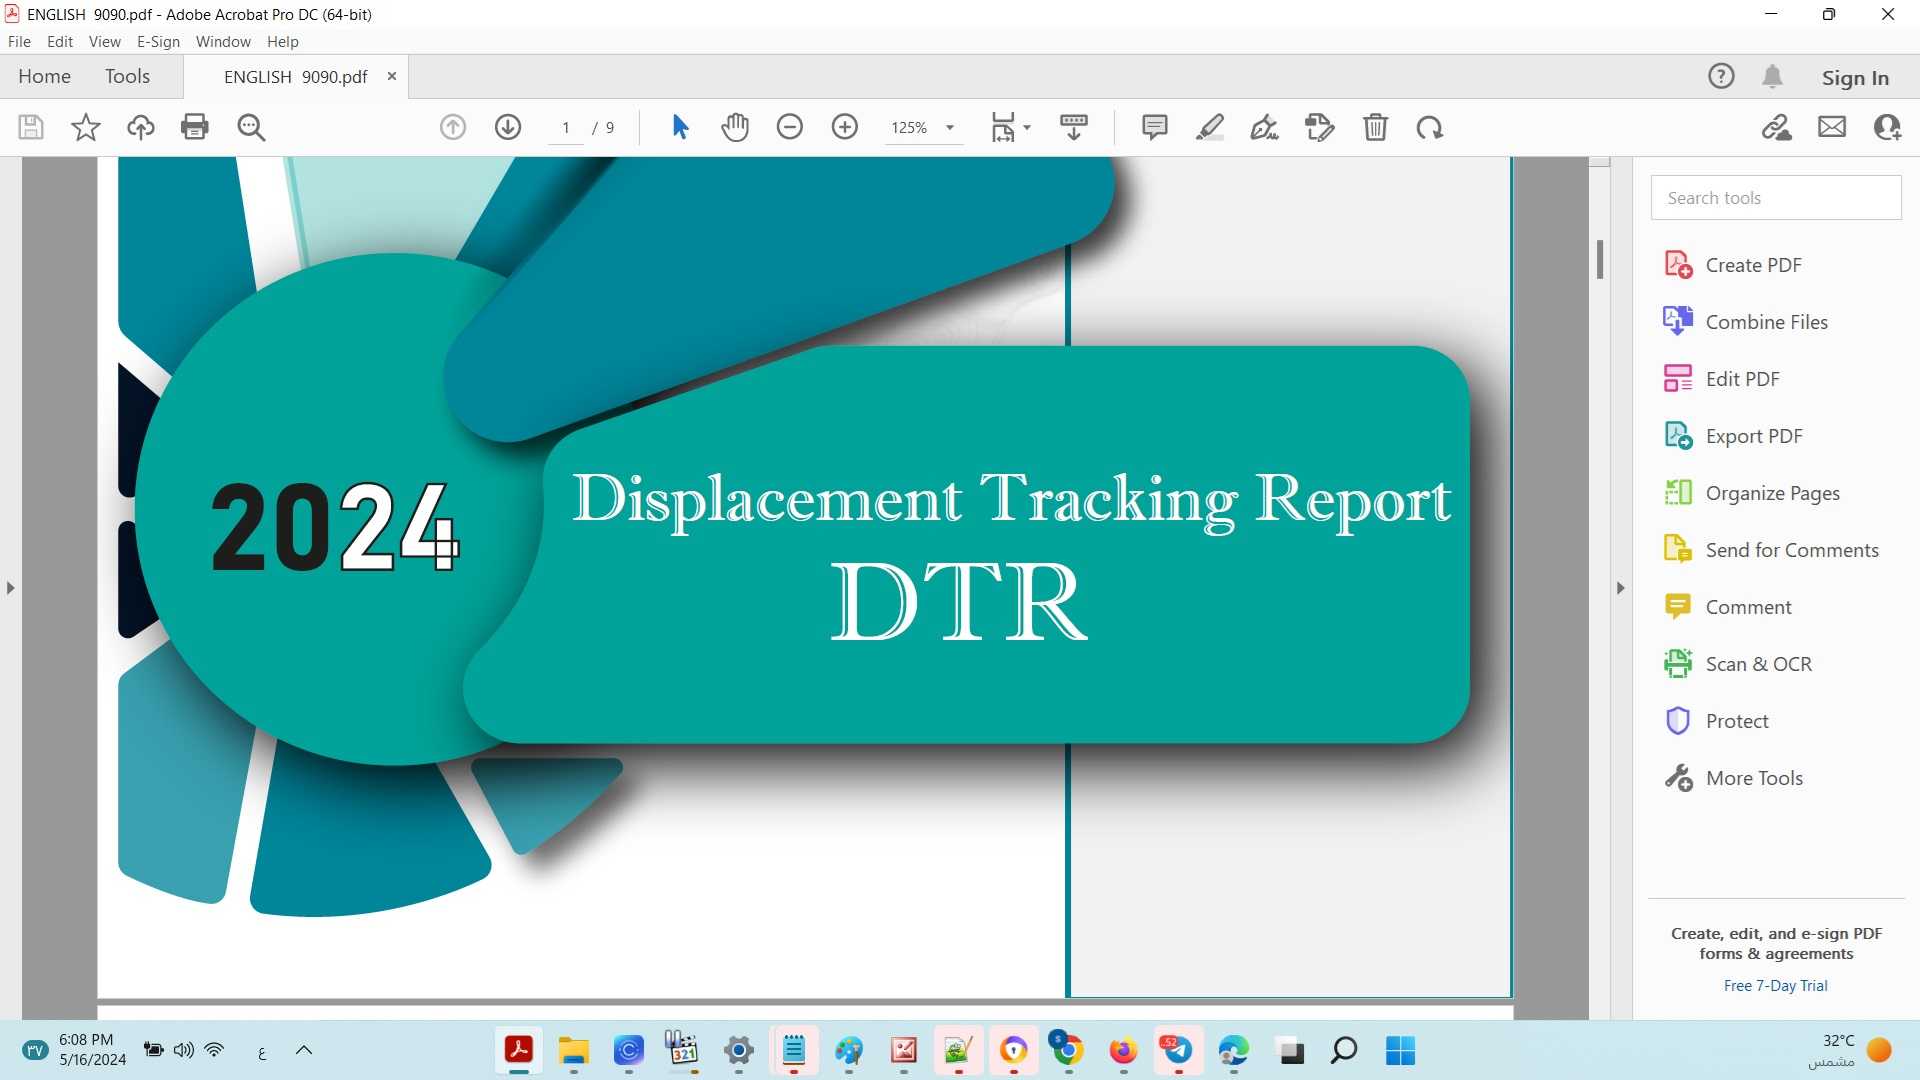Print the PDF file
This screenshot has width=1920, height=1080.
tap(194, 127)
